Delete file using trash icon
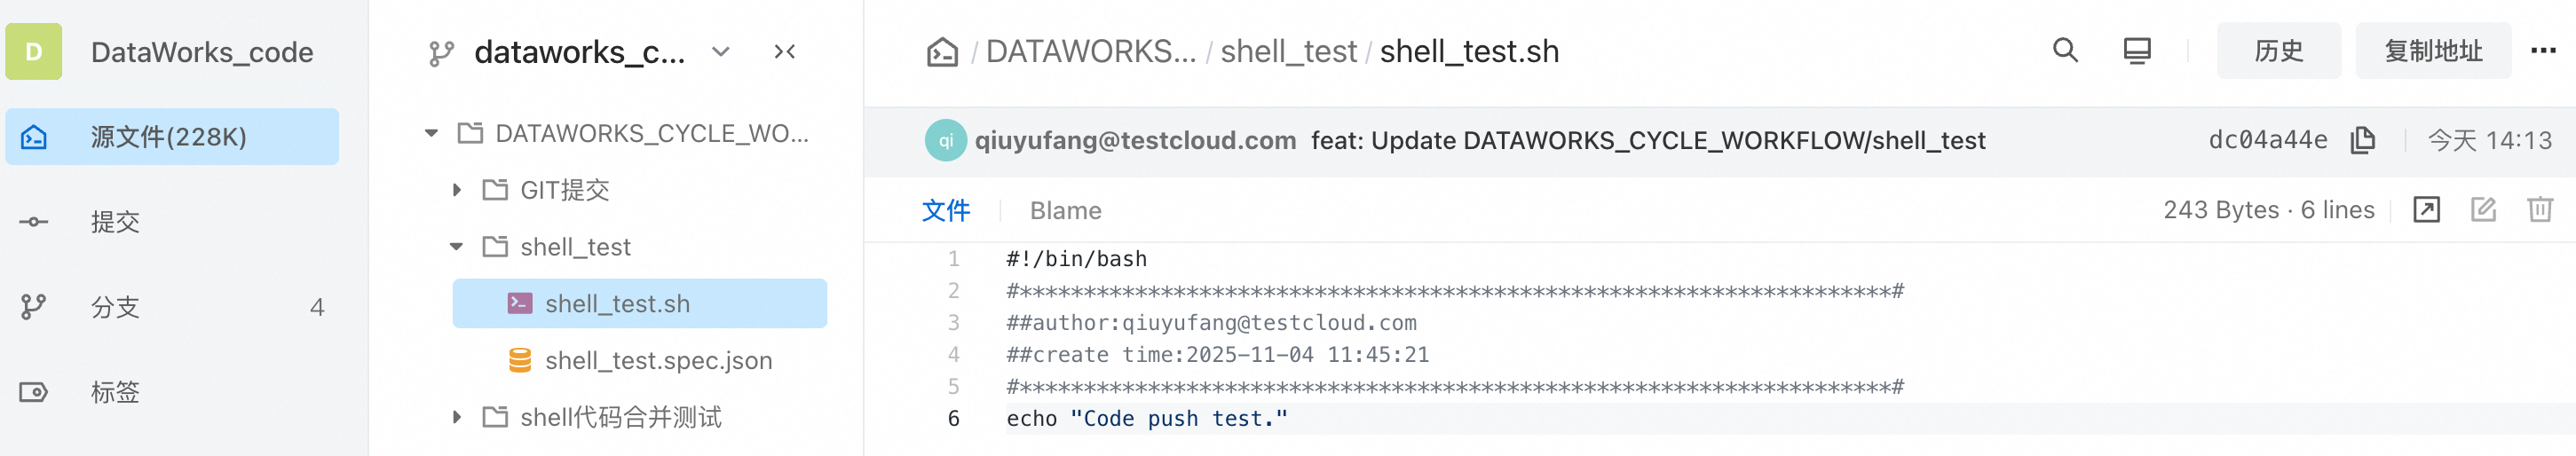Screen dimensions: 2576x456 coord(2539,210)
